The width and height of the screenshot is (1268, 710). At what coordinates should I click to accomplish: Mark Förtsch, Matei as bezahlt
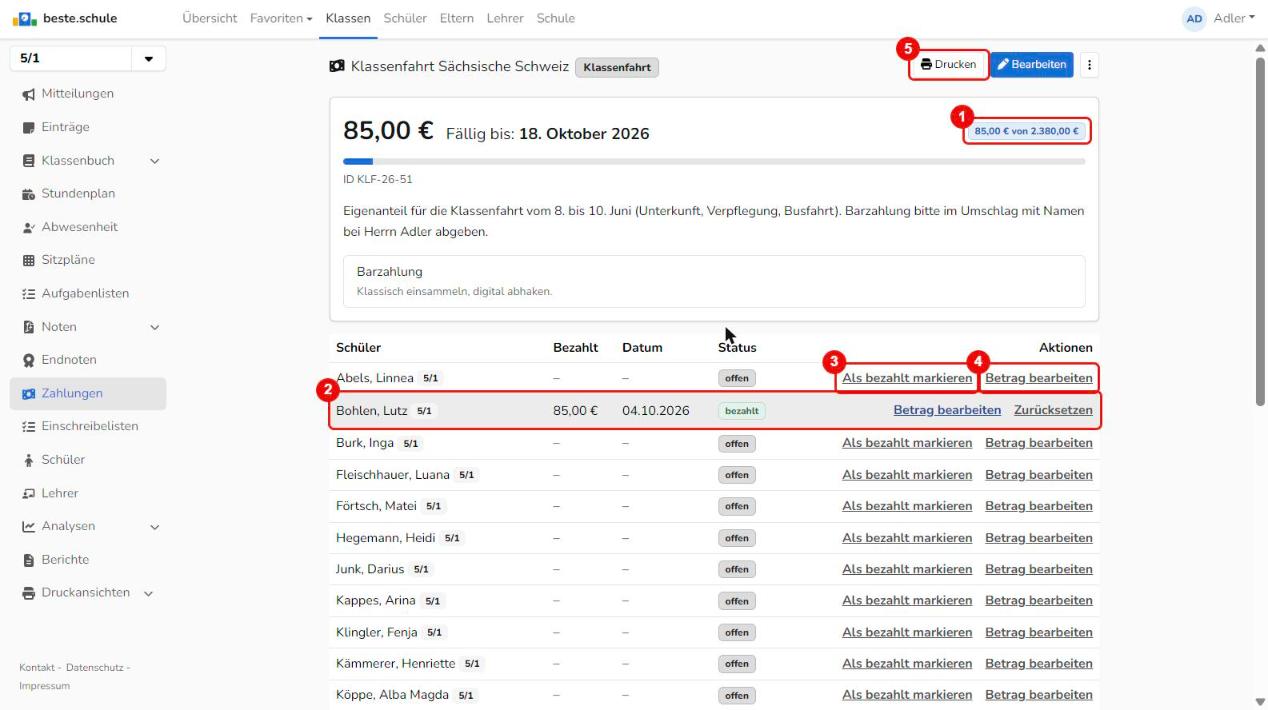click(907, 506)
